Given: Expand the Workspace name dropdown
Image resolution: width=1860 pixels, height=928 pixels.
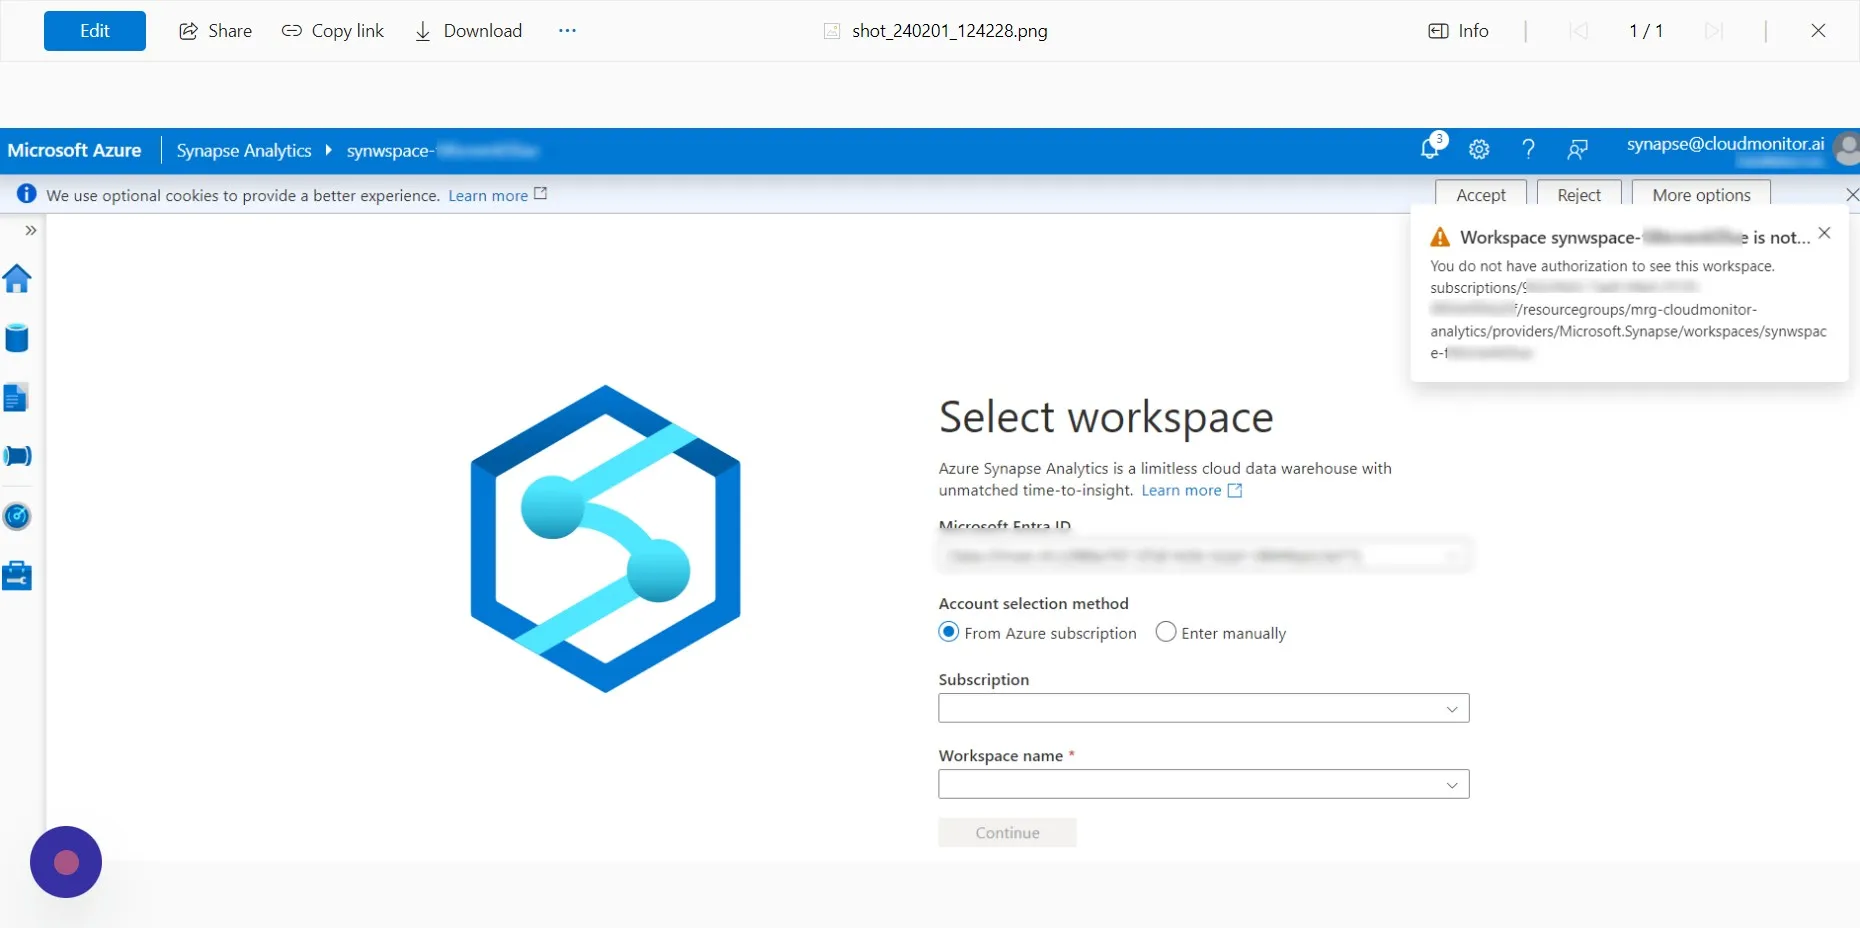Looking at the screenshot, I should [1204, 784].
